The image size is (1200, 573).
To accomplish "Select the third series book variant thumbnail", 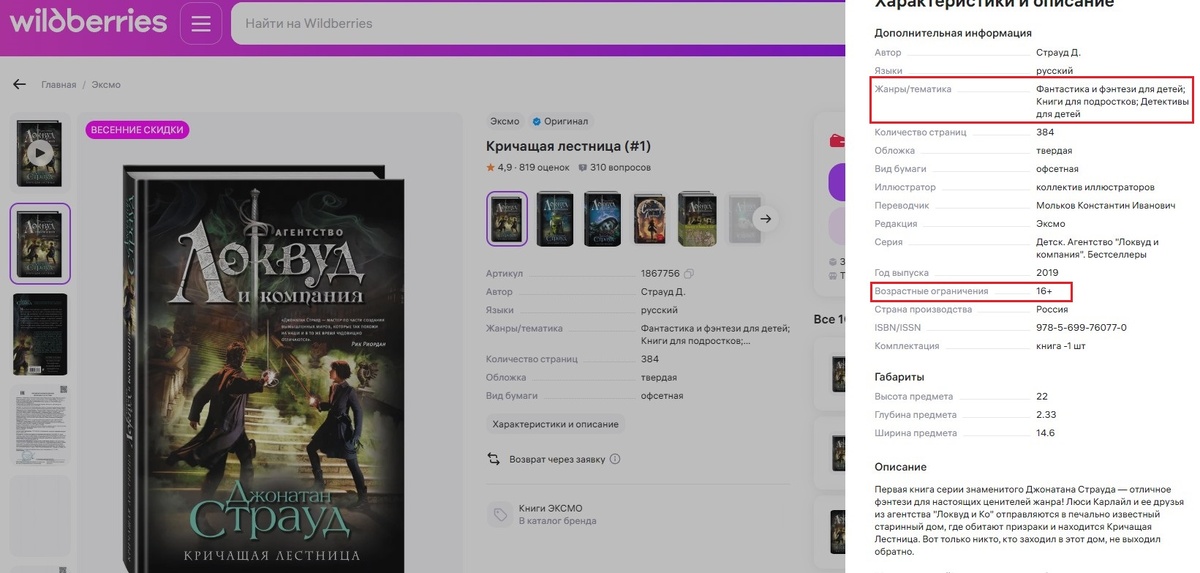I will pyautogui.click(x=602, y=218).
